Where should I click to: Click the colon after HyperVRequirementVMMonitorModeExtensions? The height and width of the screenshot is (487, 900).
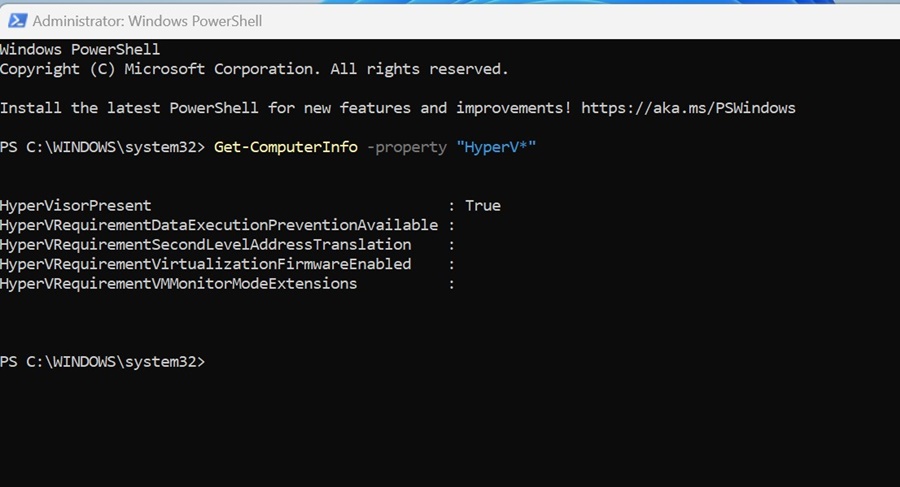[452, 284]
